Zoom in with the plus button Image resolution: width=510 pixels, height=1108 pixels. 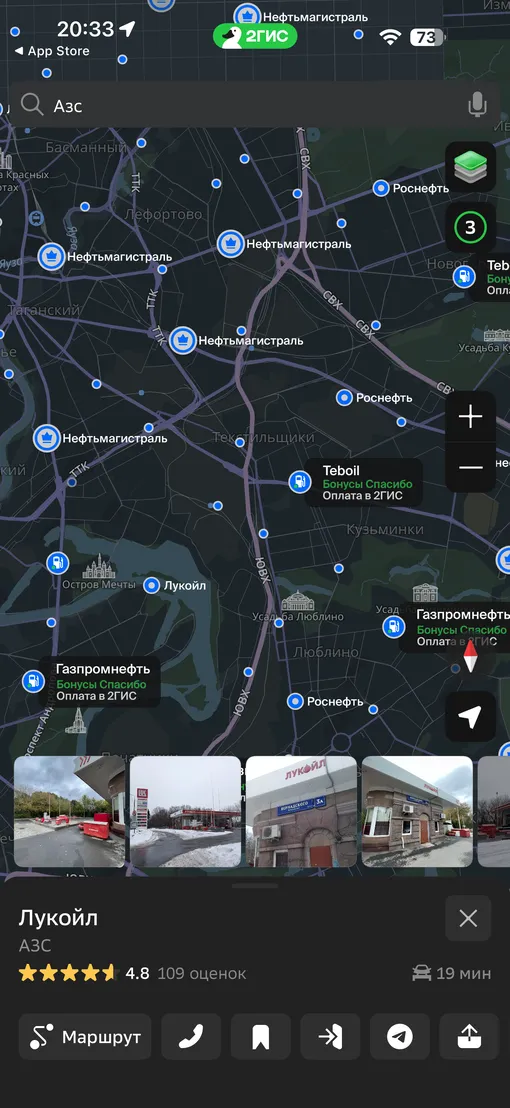click(470, 416)
